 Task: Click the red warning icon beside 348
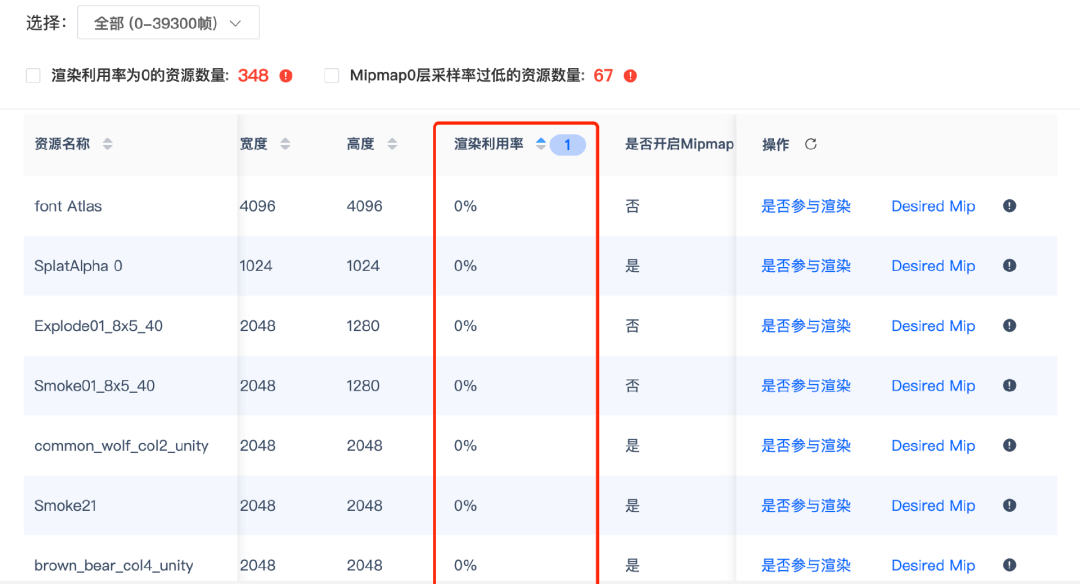[286, 76]
